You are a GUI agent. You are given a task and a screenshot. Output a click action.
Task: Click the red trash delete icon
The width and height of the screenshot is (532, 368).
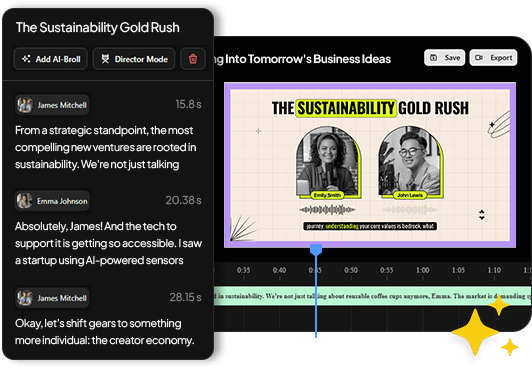[x=193, y=59]
